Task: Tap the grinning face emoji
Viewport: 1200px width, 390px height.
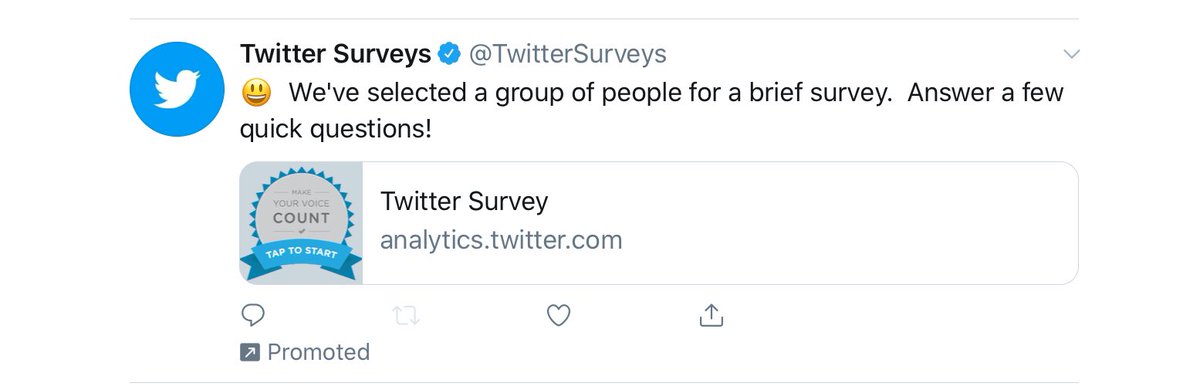Action: [257, 94]
